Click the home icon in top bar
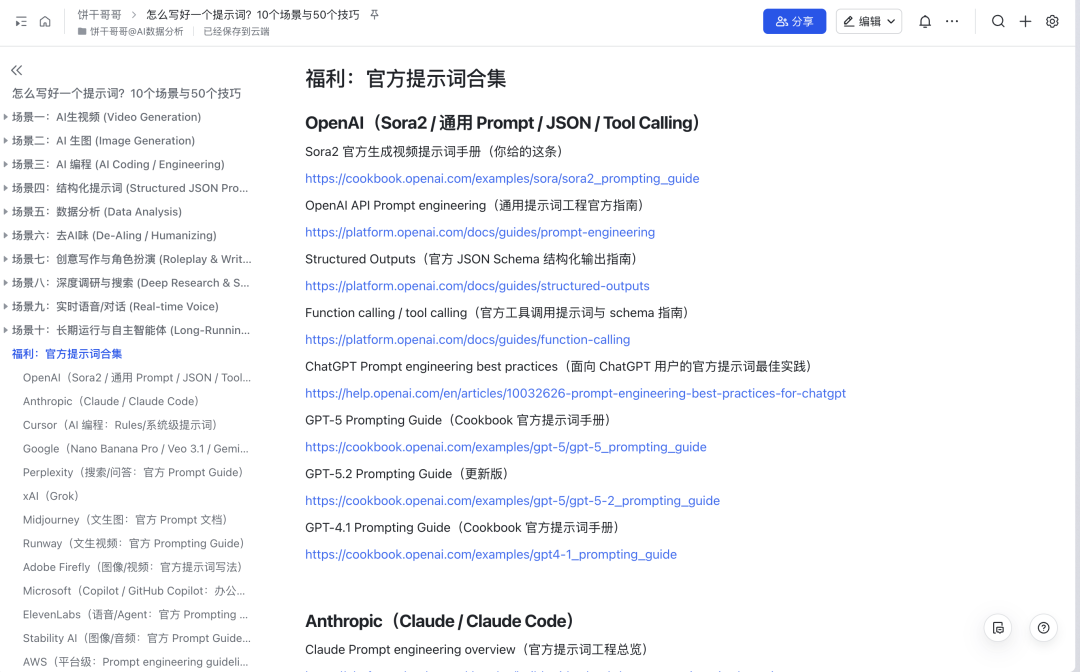Image resolution: width=1080 pixels, height=672 pixels. click(x=45, y=21)
